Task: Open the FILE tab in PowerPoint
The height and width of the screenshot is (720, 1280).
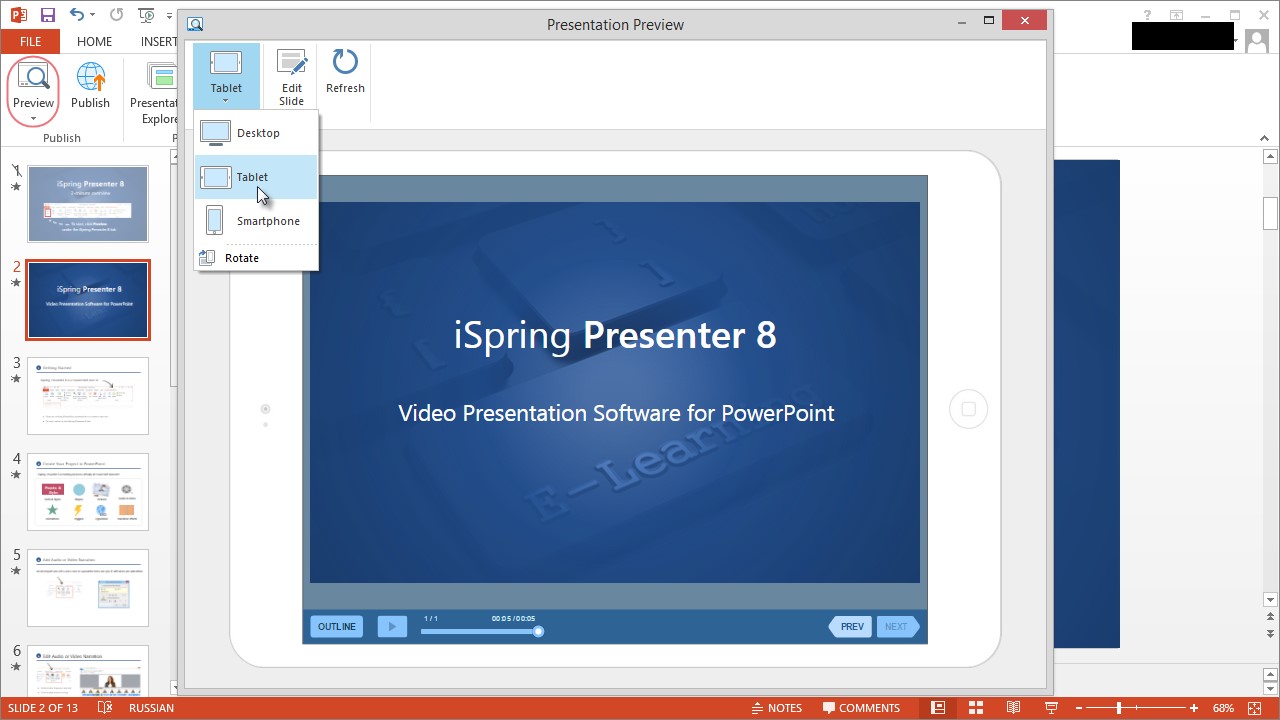Action: click(x=30, y=42)
